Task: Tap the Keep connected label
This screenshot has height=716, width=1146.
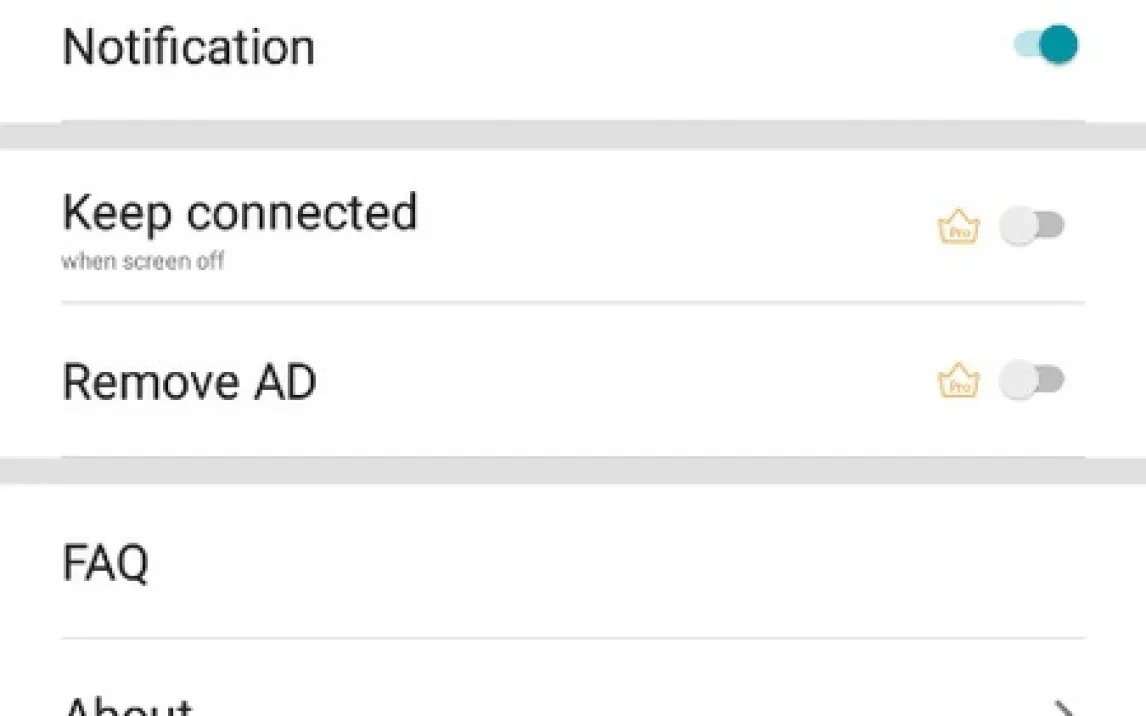Action: pyautogui.click(x=239, y=213)
